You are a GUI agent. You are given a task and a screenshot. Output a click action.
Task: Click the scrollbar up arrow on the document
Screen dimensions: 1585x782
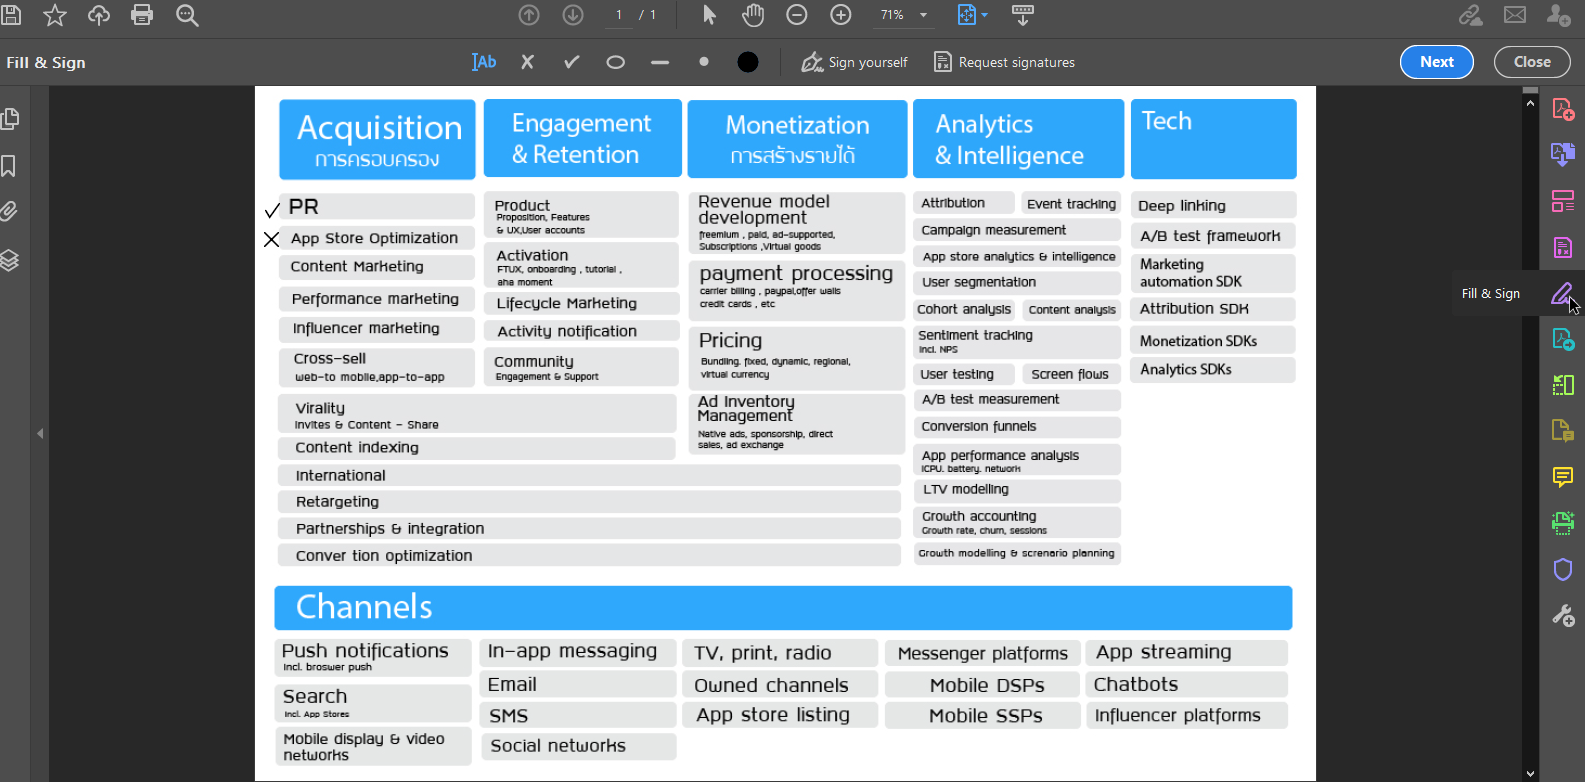(1530, 103)
